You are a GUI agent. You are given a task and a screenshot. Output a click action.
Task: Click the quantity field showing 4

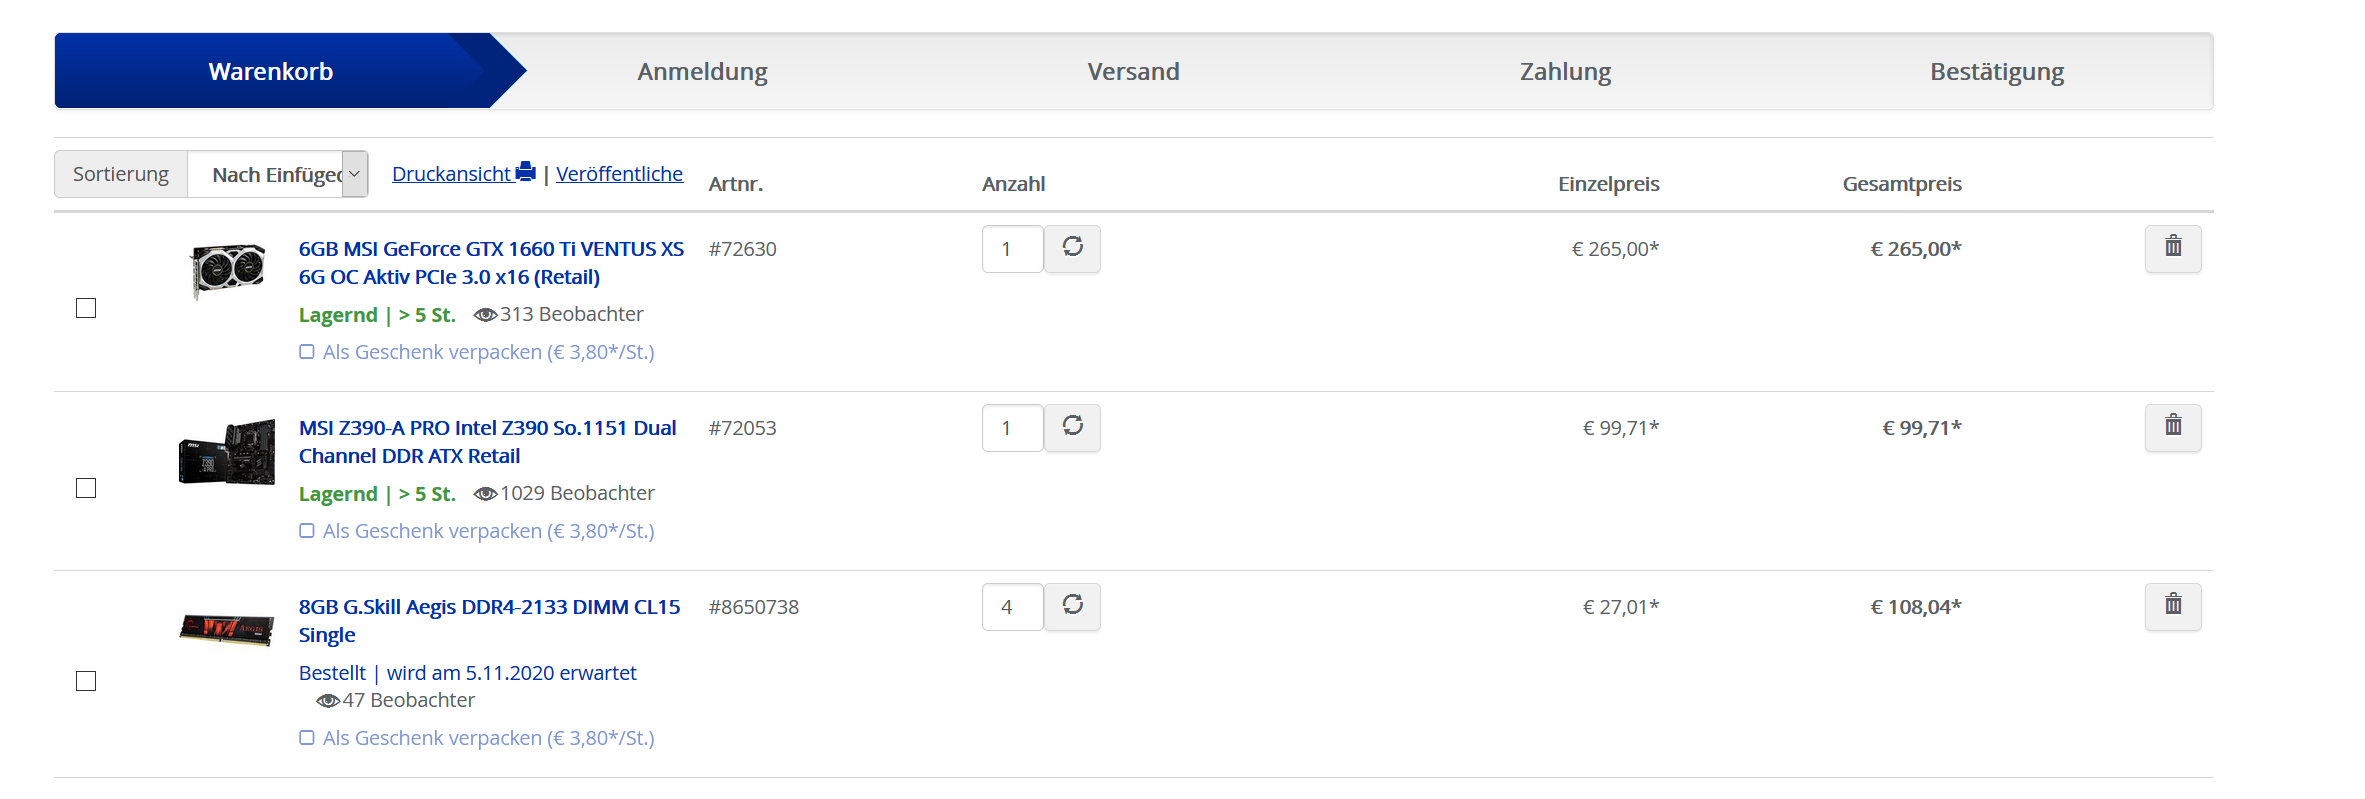click(x=1012, y=607)
